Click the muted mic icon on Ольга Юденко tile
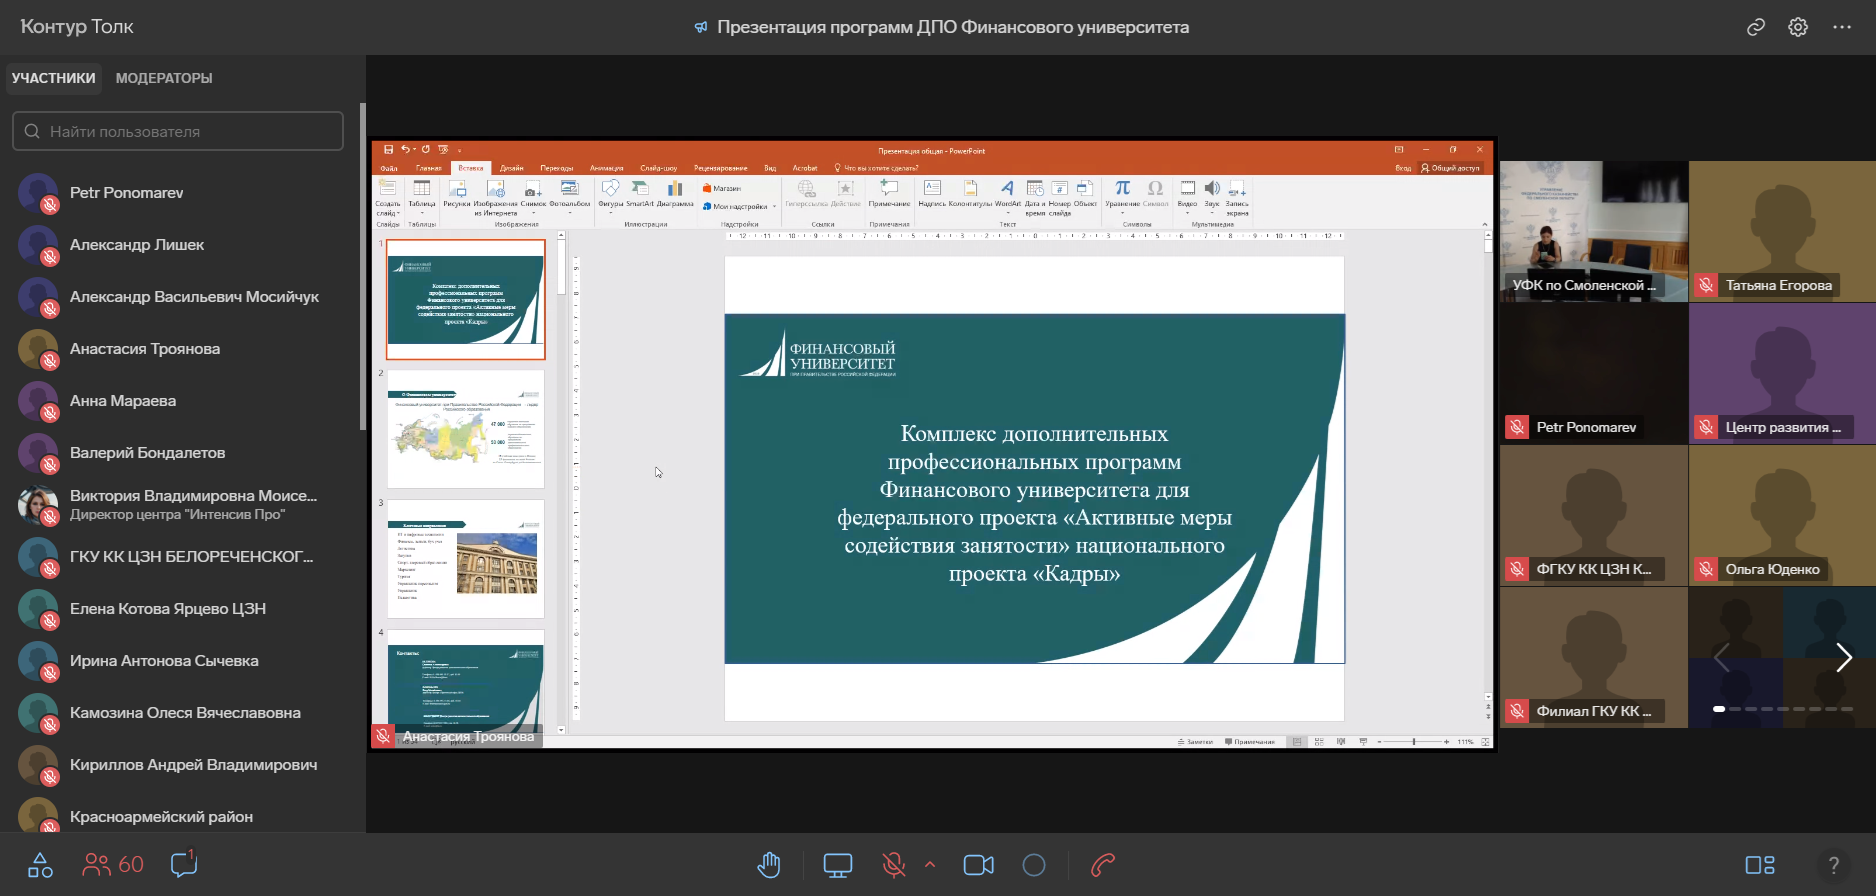Viewport: 1876px width, 896px height. pyautogui.click(x=1706, y=570)
